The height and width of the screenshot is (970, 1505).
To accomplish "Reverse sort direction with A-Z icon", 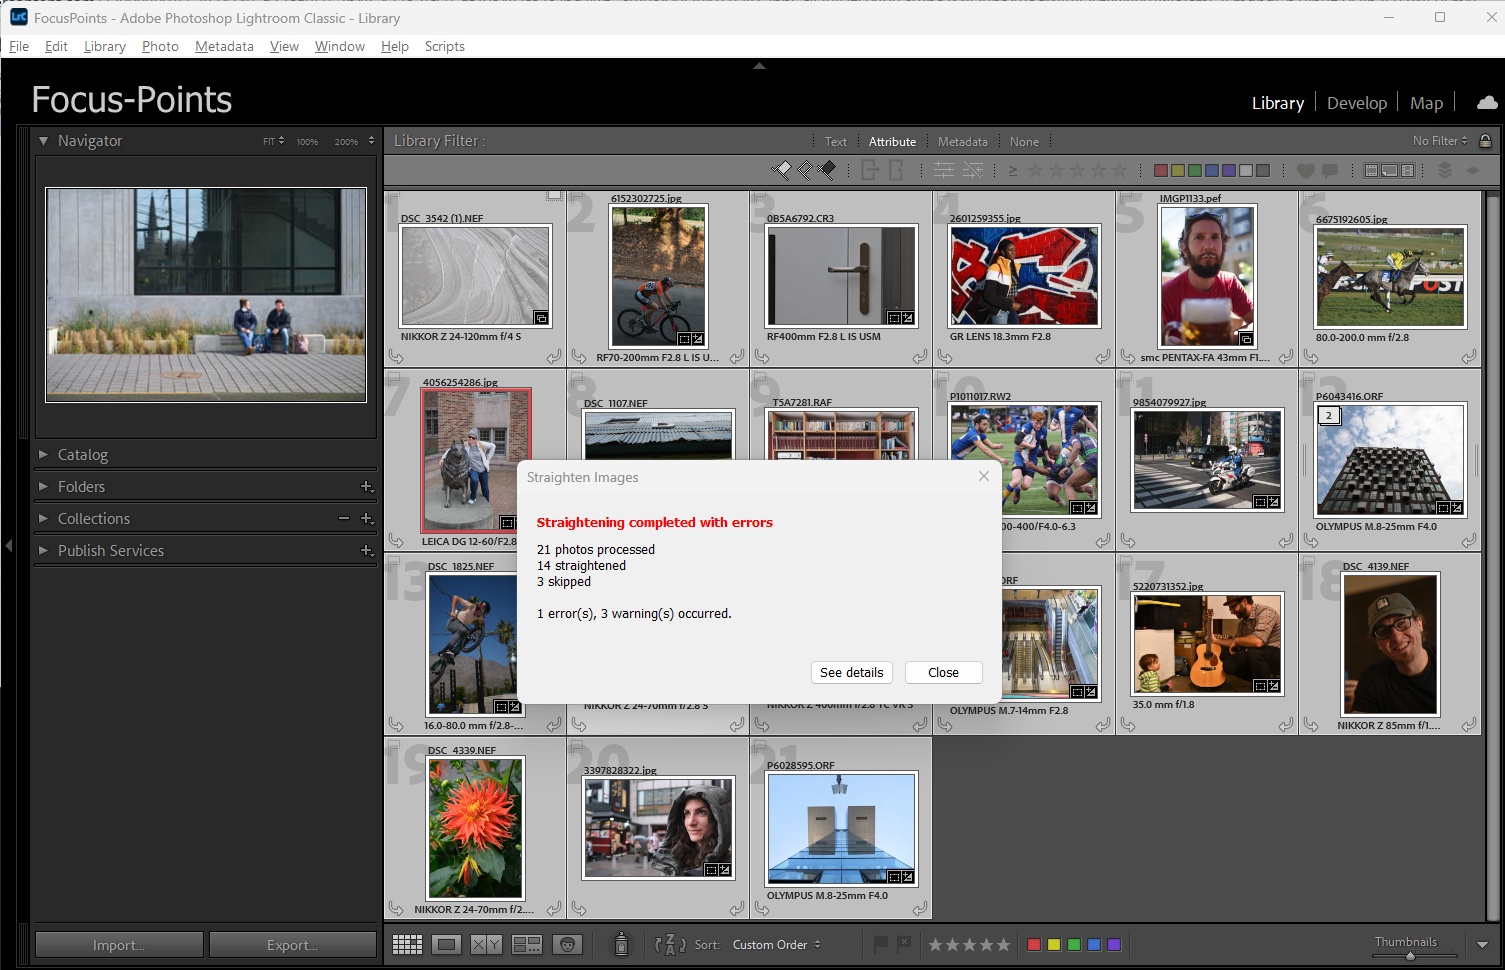I will click(669, 945).
